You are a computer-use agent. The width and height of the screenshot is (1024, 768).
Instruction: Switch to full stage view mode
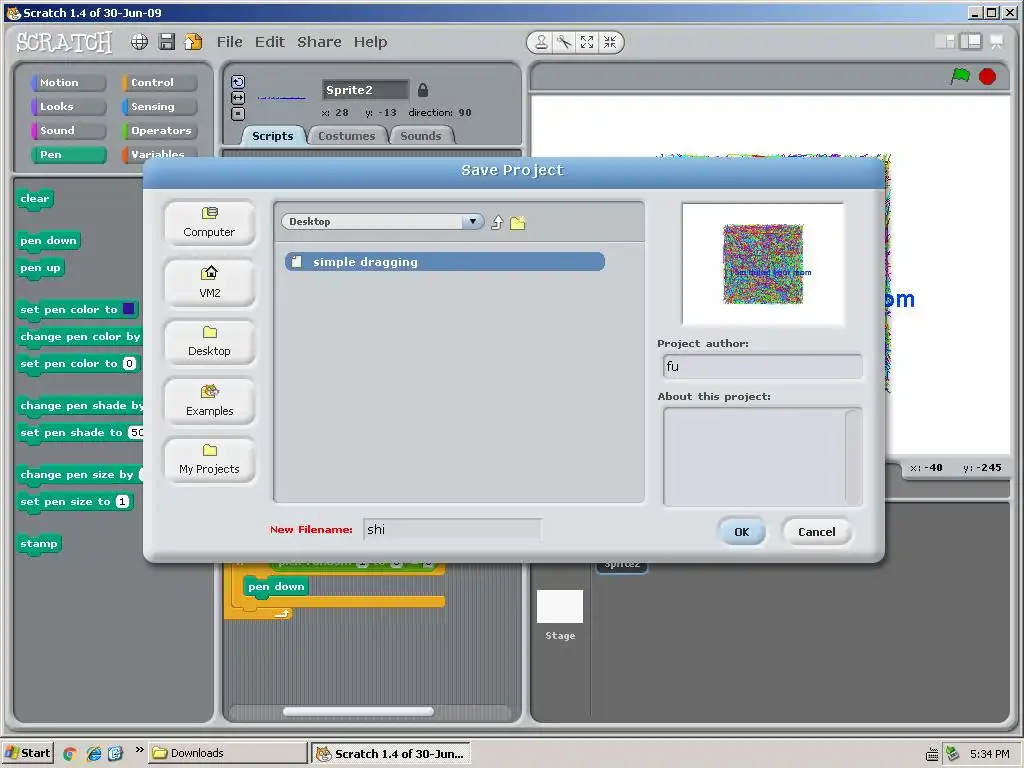(970, 42)
